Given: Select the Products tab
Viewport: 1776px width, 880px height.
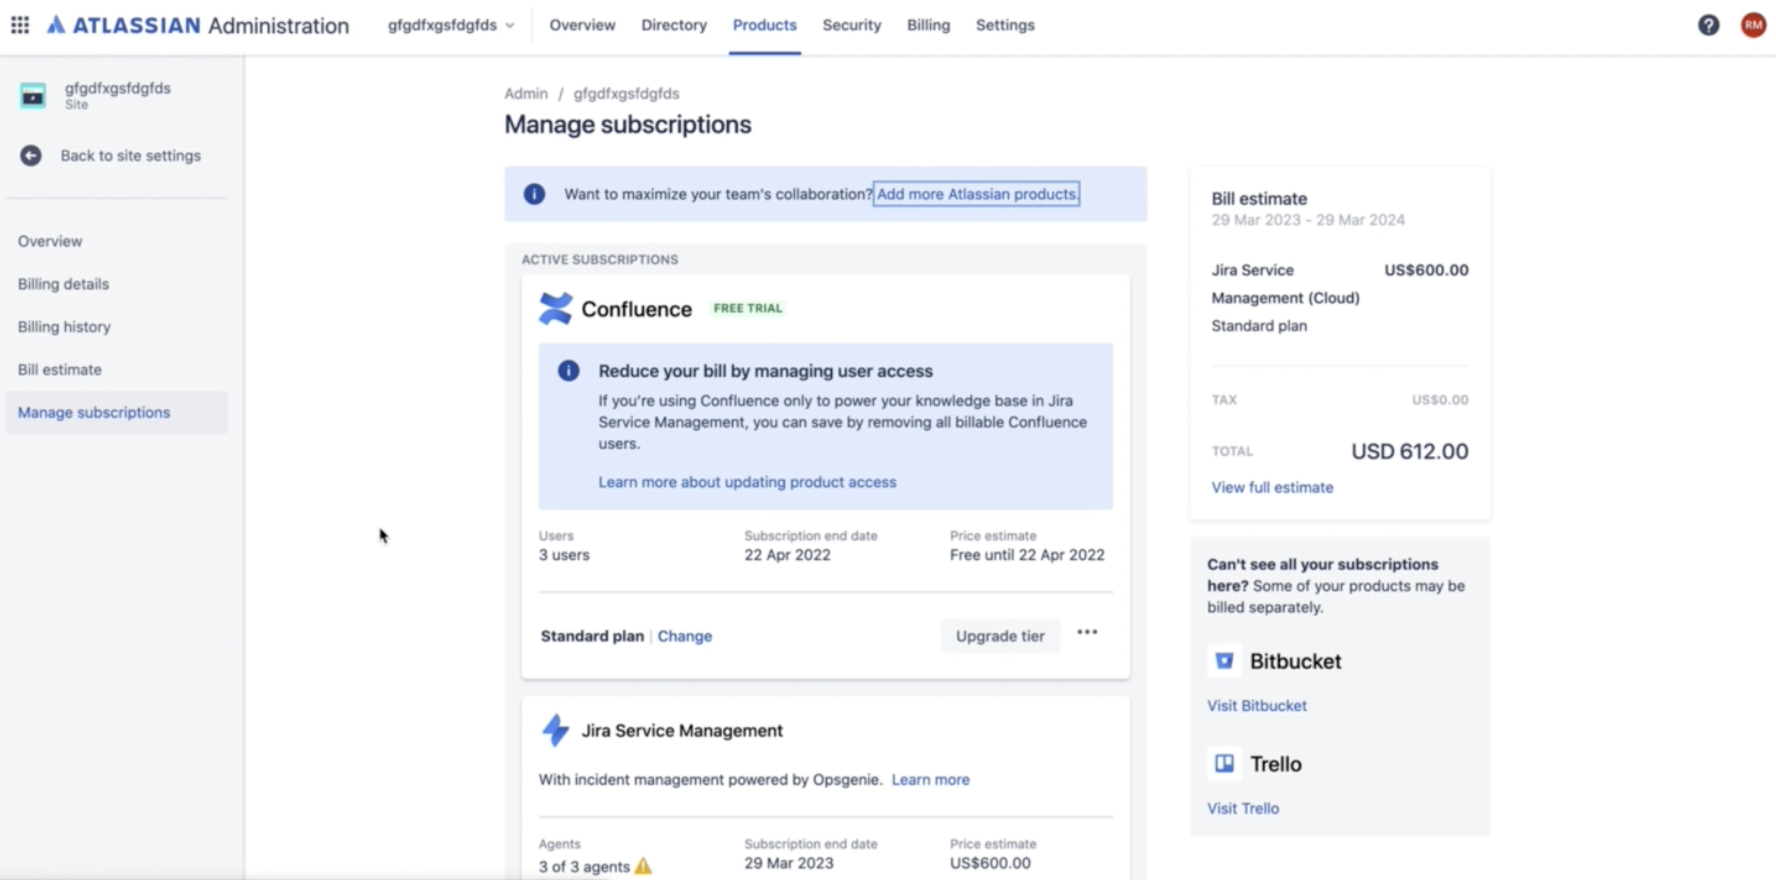Looking at the screenshot, I should (x=764, y=25).
